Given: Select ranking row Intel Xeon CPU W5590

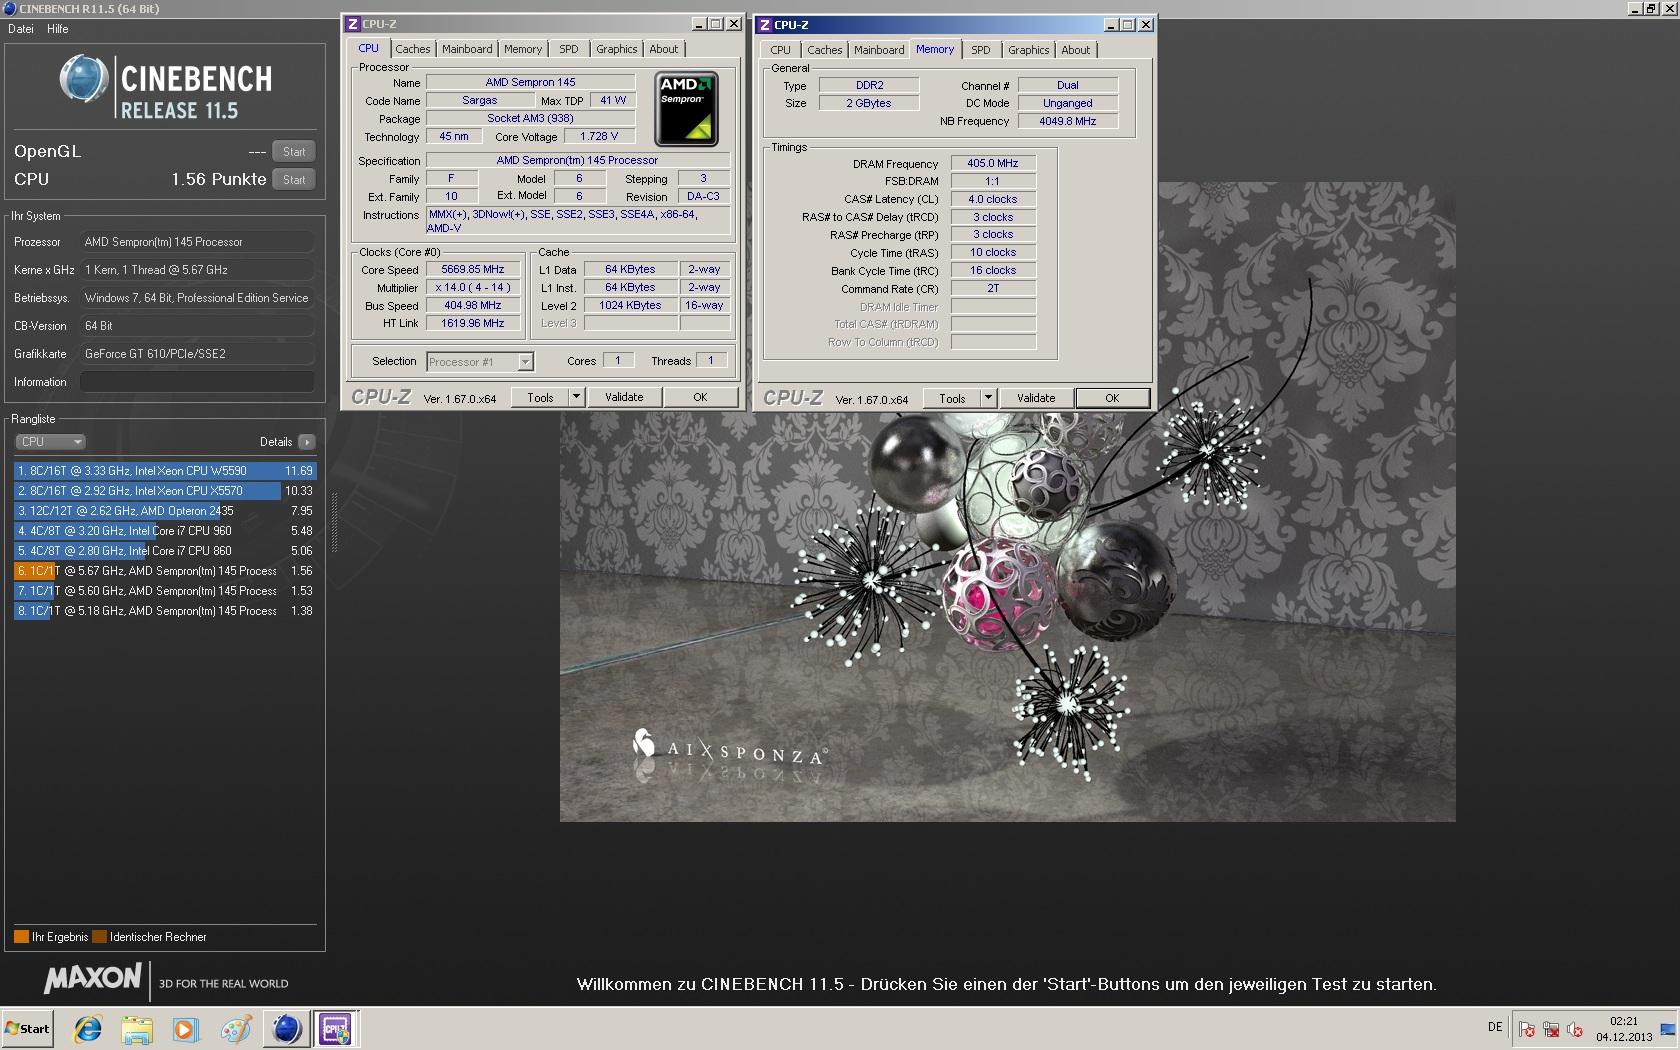Looking at the screenshot, I should [x=165, y=471].
